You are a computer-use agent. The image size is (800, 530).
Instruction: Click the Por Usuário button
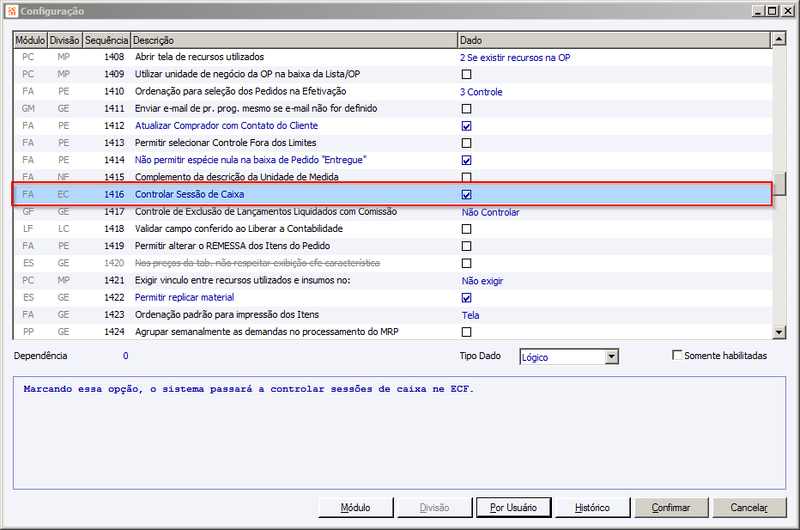(513, 508)
